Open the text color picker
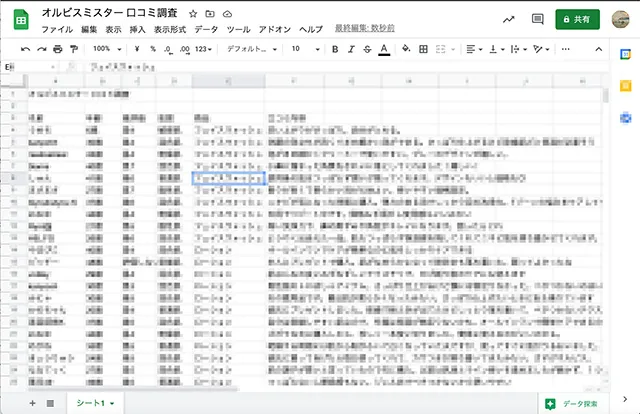 point(384,49)
